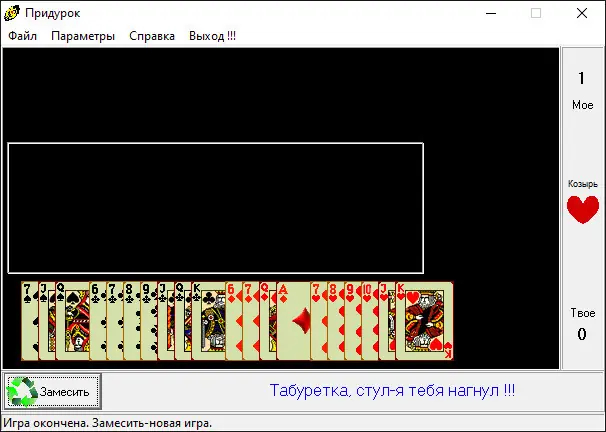Click the hearts trump suit indicator
The height and width of the screenshot is (432, 606).
click(583, 209)
